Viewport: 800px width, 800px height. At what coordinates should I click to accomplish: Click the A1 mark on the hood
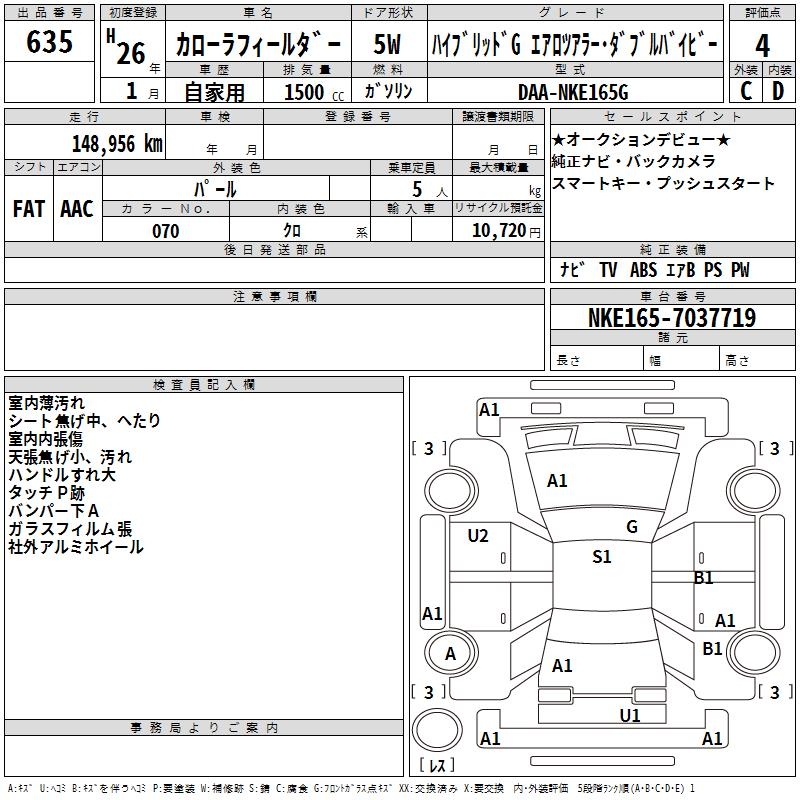tap(557, 481)
